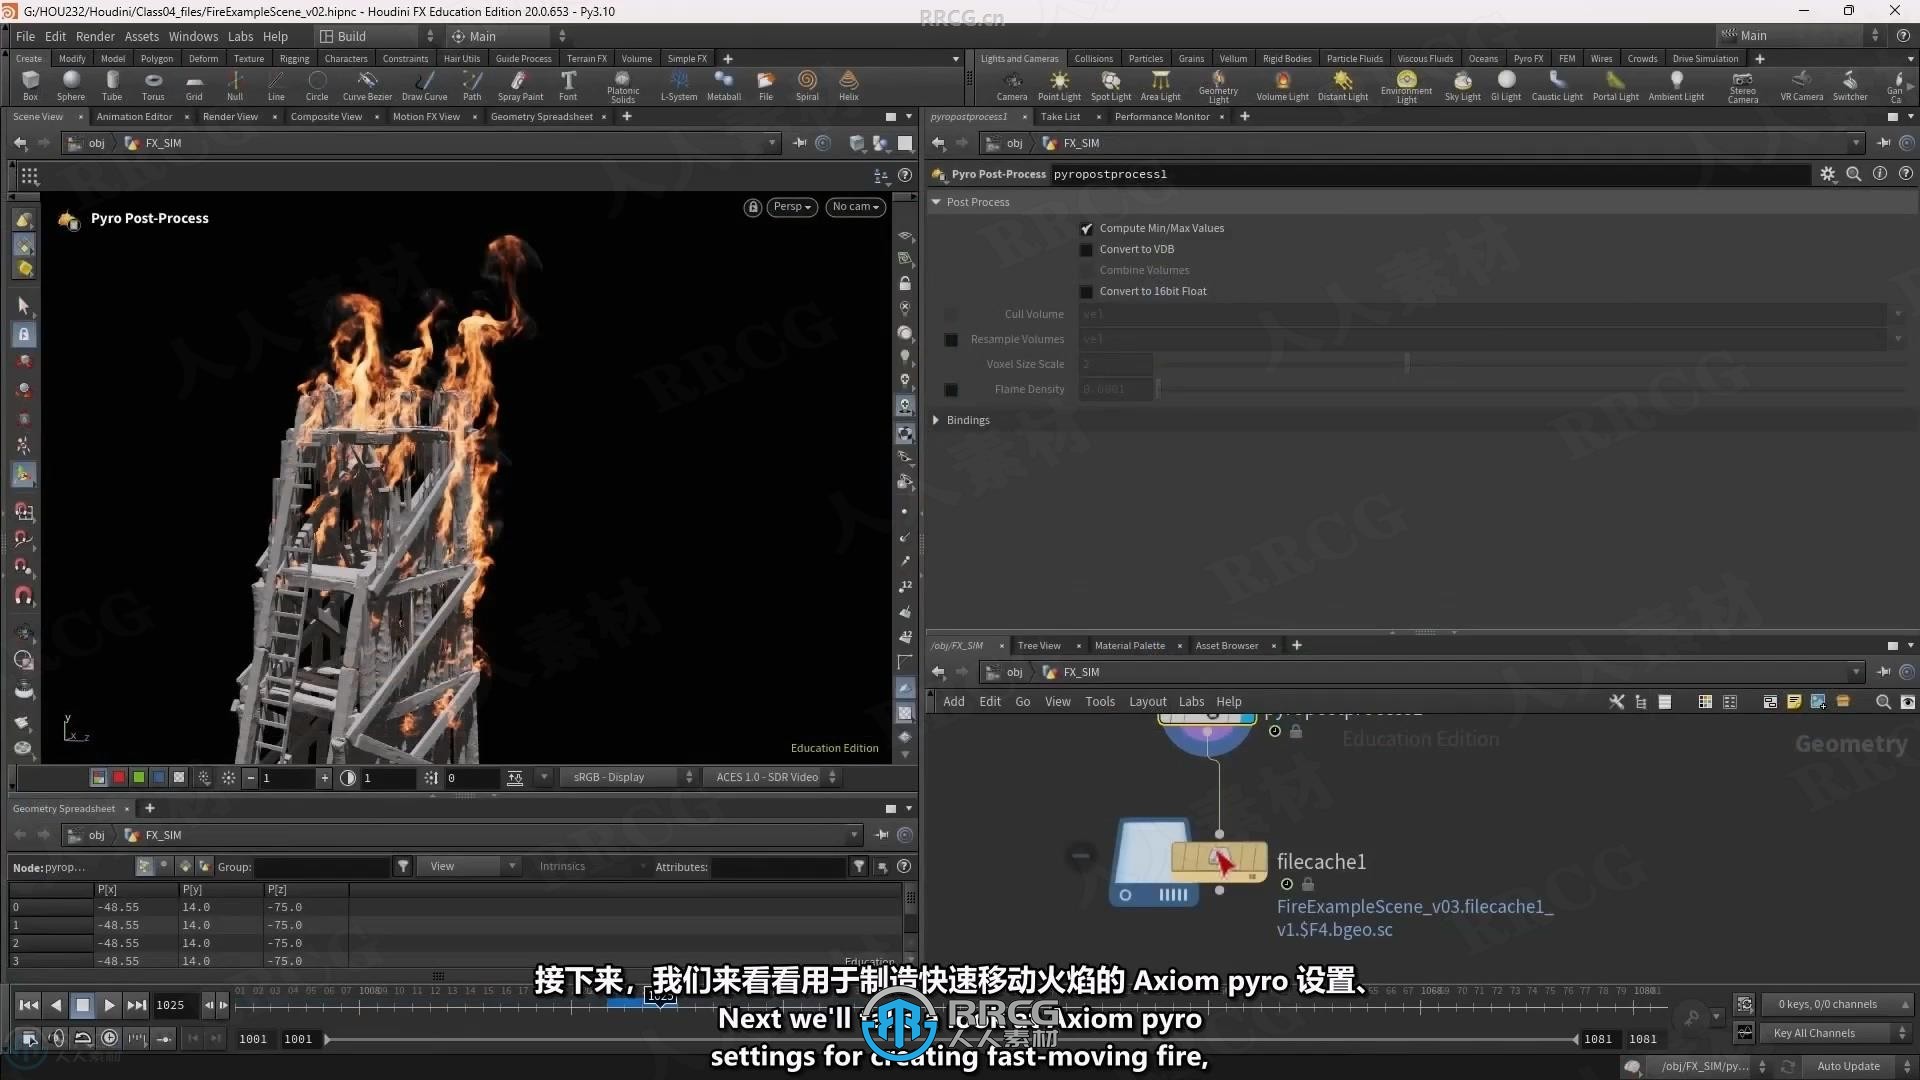Select the Helix shelf tool

(849, 85)
